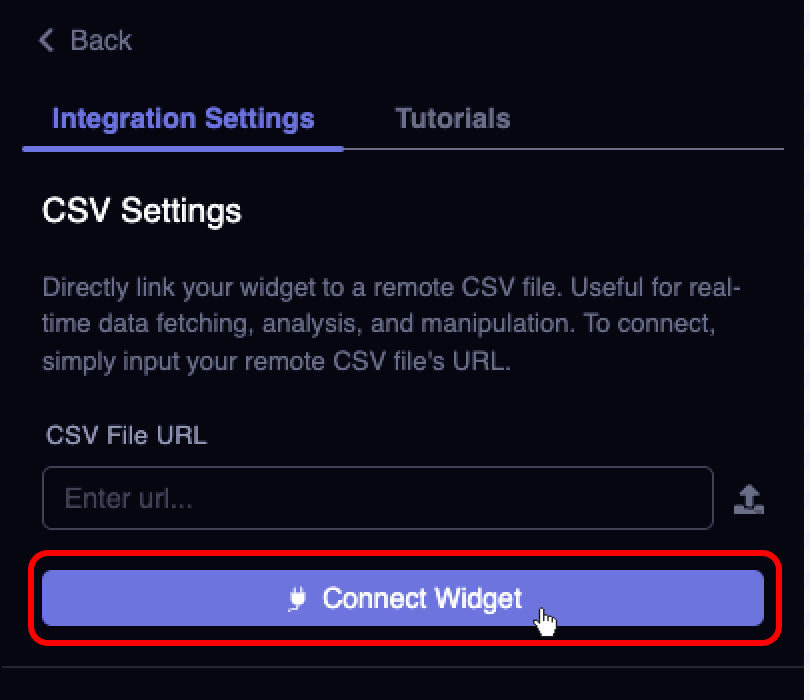
Task: Click the CSV Settings heading
Action: [x=142, y=211]
